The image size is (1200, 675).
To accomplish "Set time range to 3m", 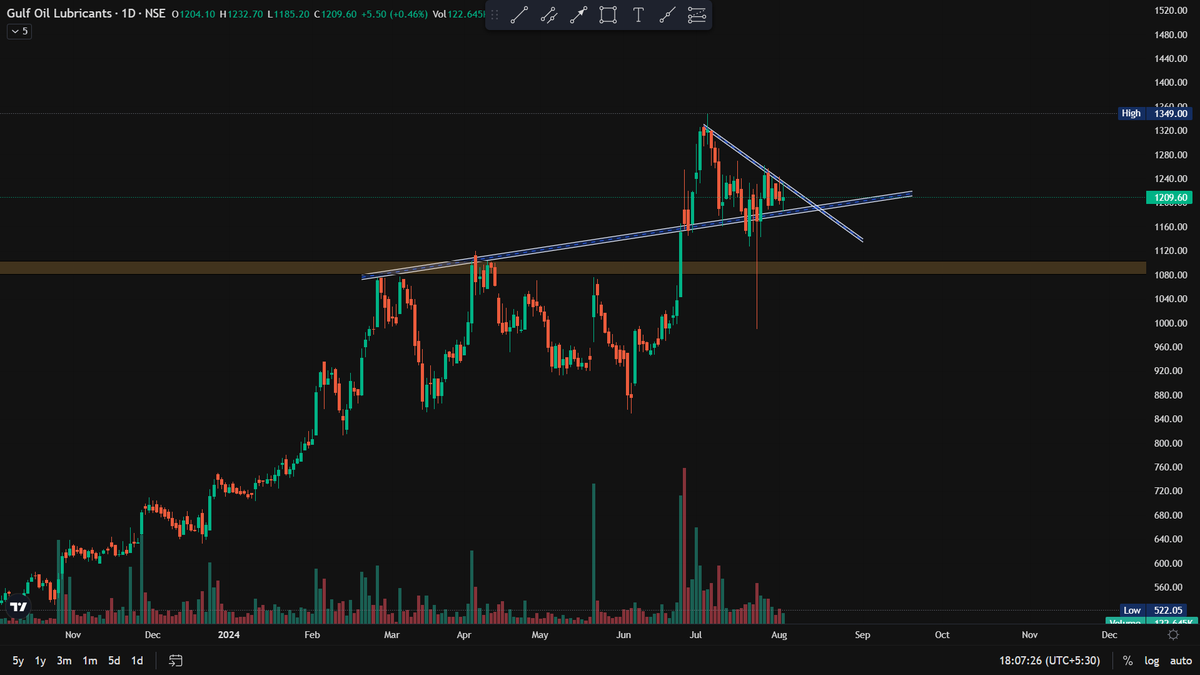I will point(64,661).
